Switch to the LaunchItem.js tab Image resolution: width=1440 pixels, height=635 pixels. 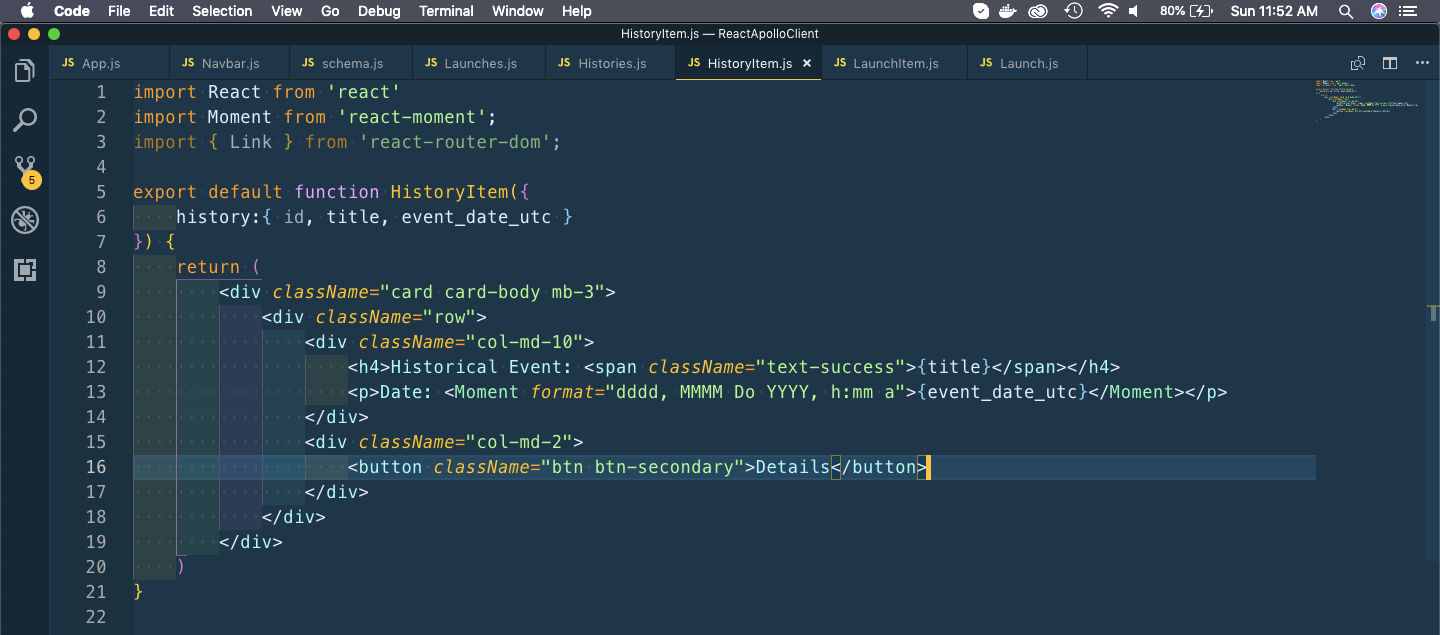click(894, 63)
